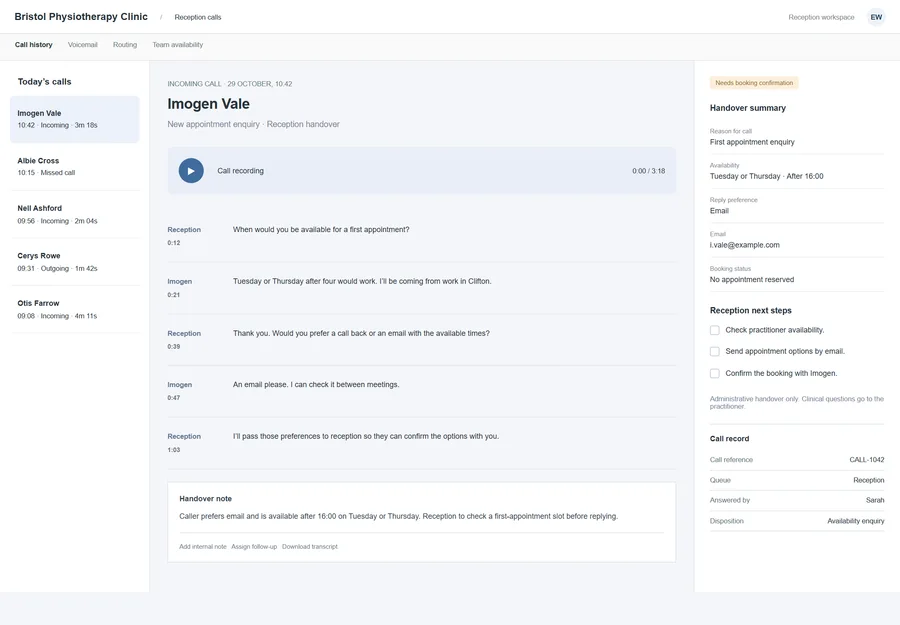The image size is (900, 625).
Task: Click the First appointment enquiry reason
Action: pyautogui.click(x=752, y=142)
